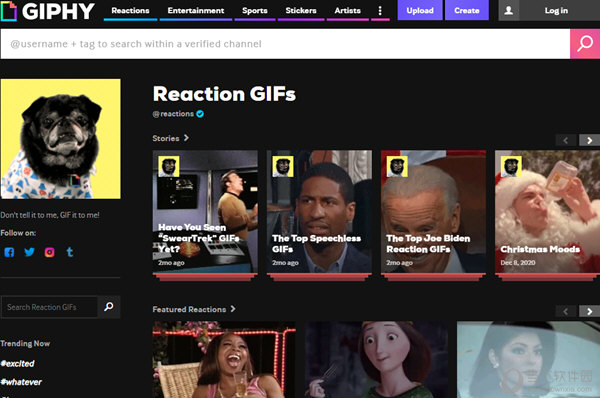Open the three-dot more menu
Screen dimensions: 600x398
coord(380,11)
